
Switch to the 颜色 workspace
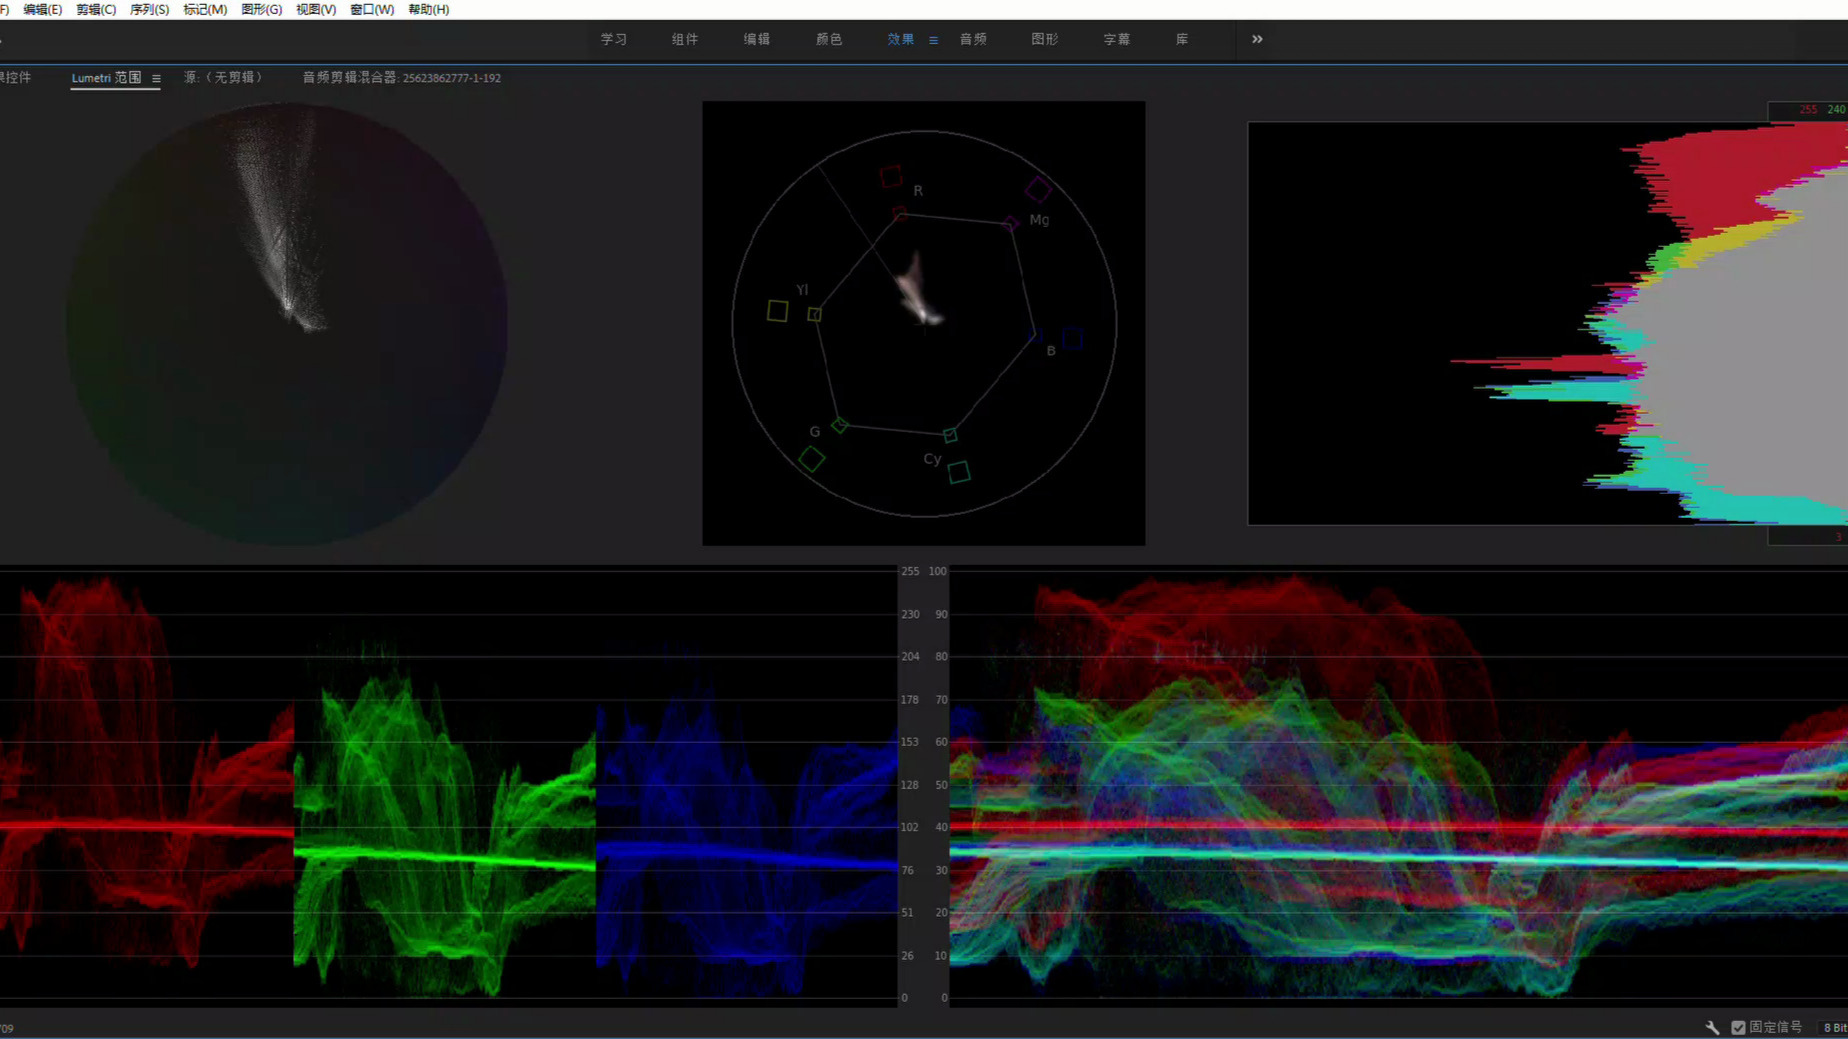(x=828, y=40)
